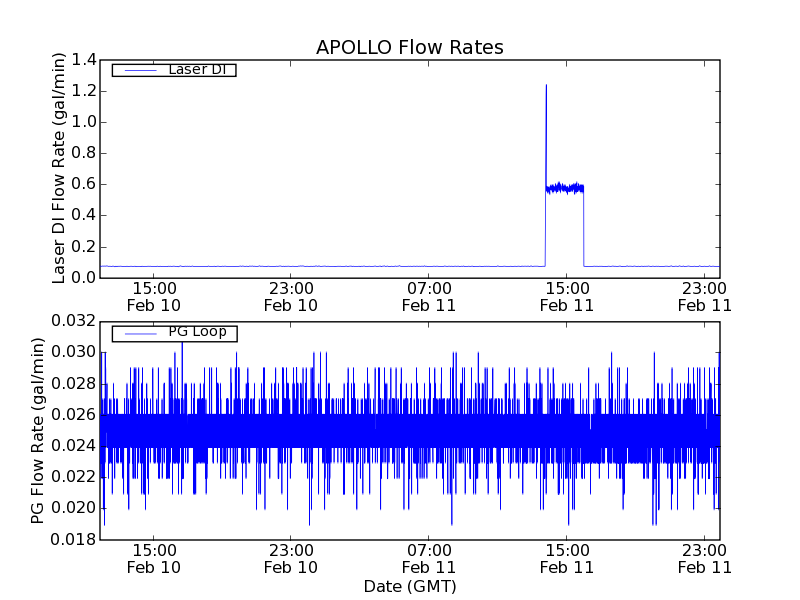Click the APOLLO Flow Rates chart title
The height and width of the screenshot is (600, 800).
point(409,47)
